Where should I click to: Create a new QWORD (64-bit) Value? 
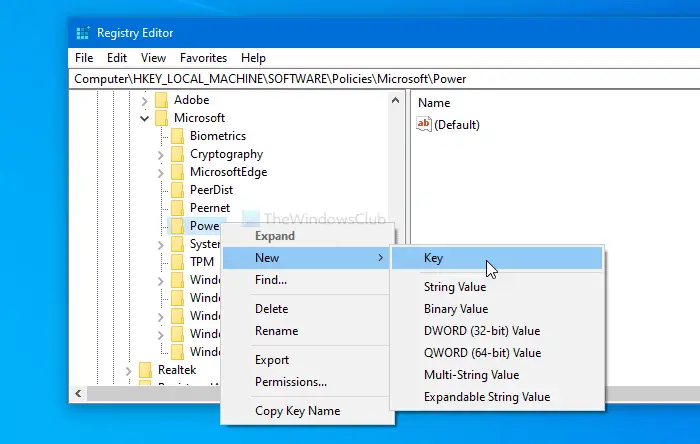(497, 353)
